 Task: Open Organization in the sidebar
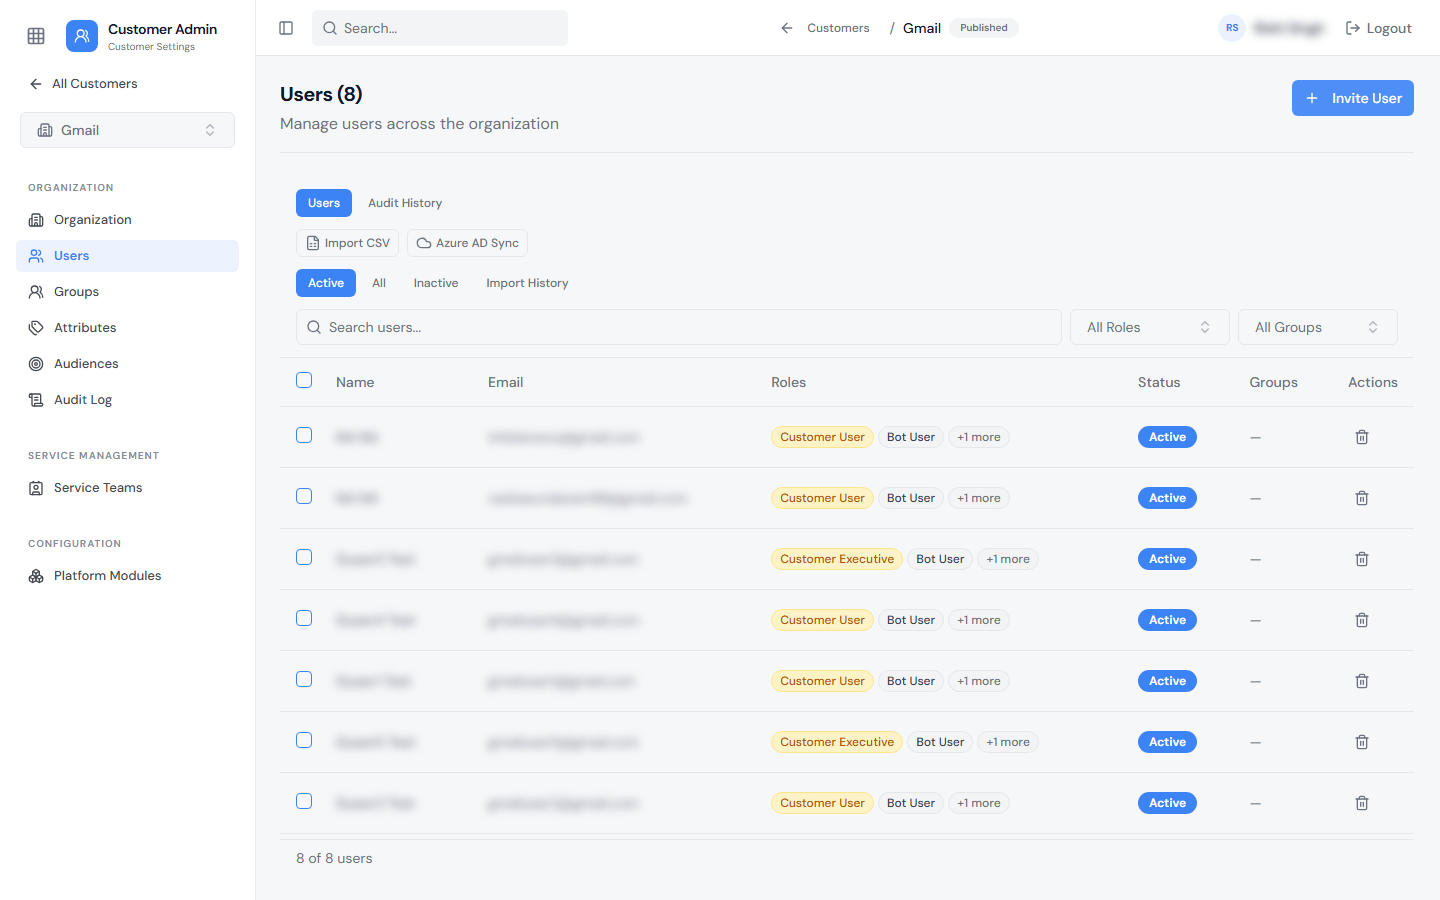127,220
